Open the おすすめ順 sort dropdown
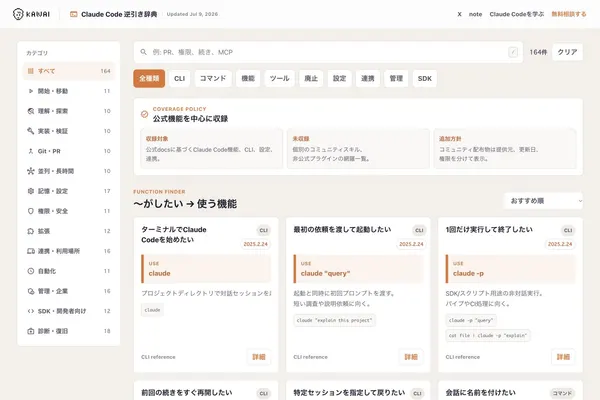This screenshot has width=600, height=400. point(543,201)
